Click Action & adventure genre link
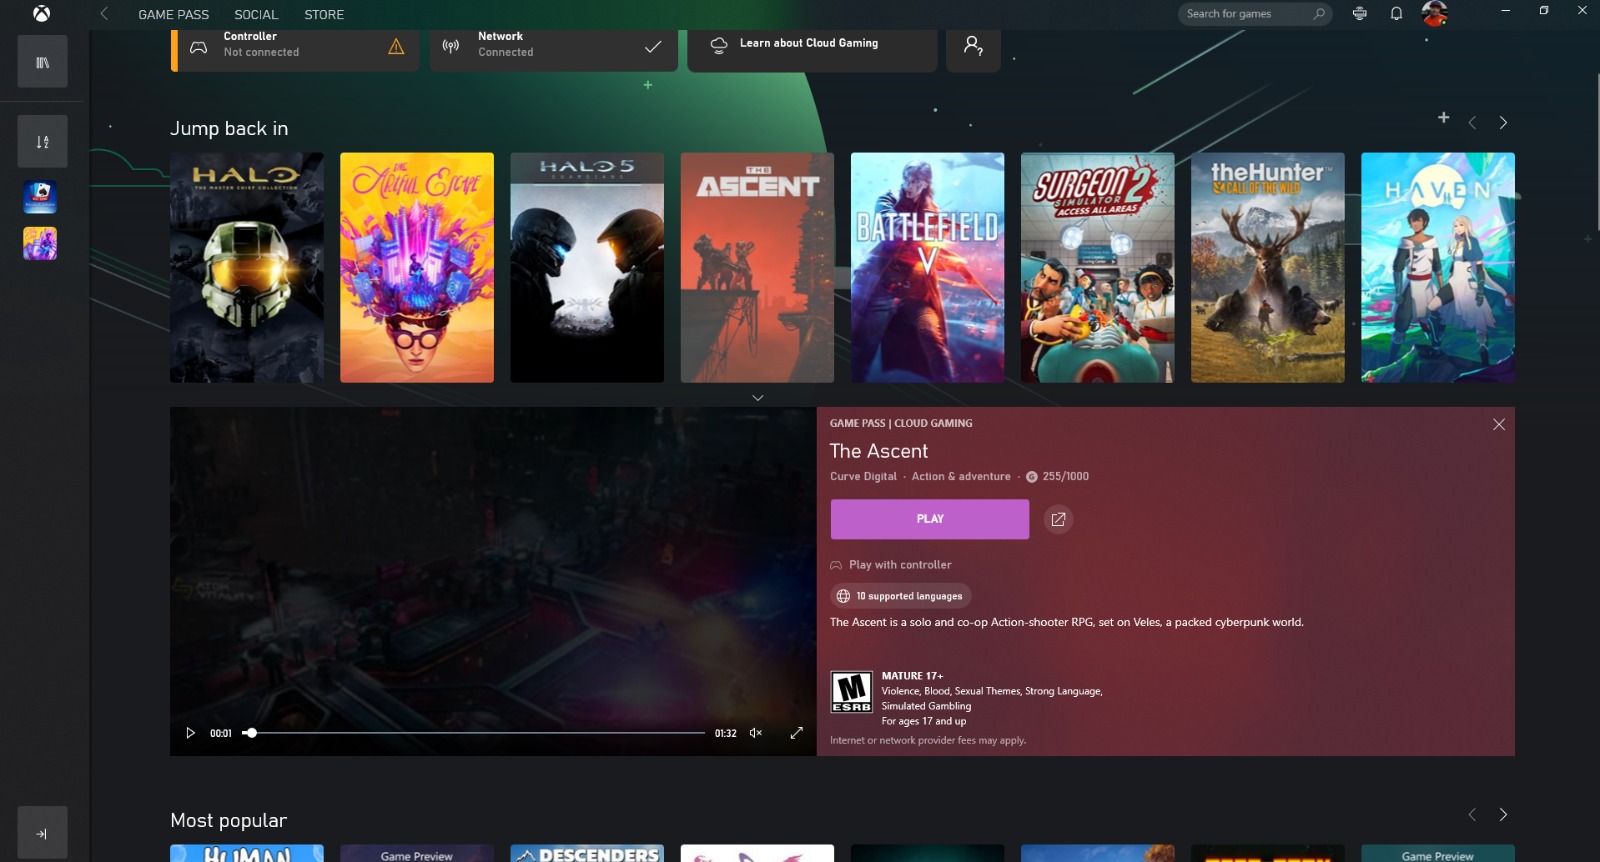The image size is (1600, 862). [961, 477]
